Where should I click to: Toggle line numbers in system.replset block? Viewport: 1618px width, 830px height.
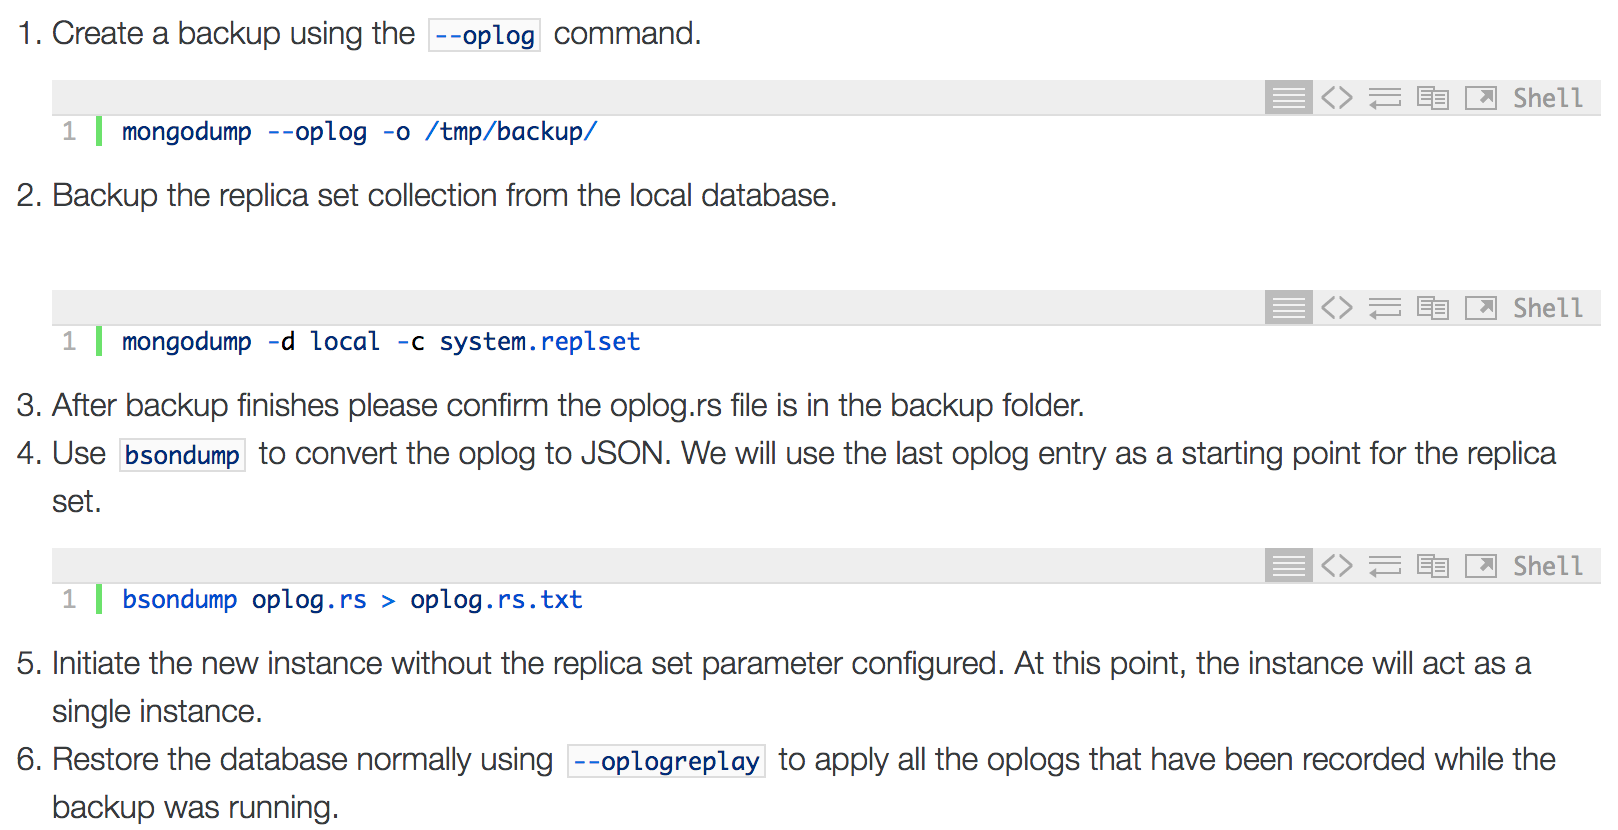pyautogui.click(x=1289, y=308)
